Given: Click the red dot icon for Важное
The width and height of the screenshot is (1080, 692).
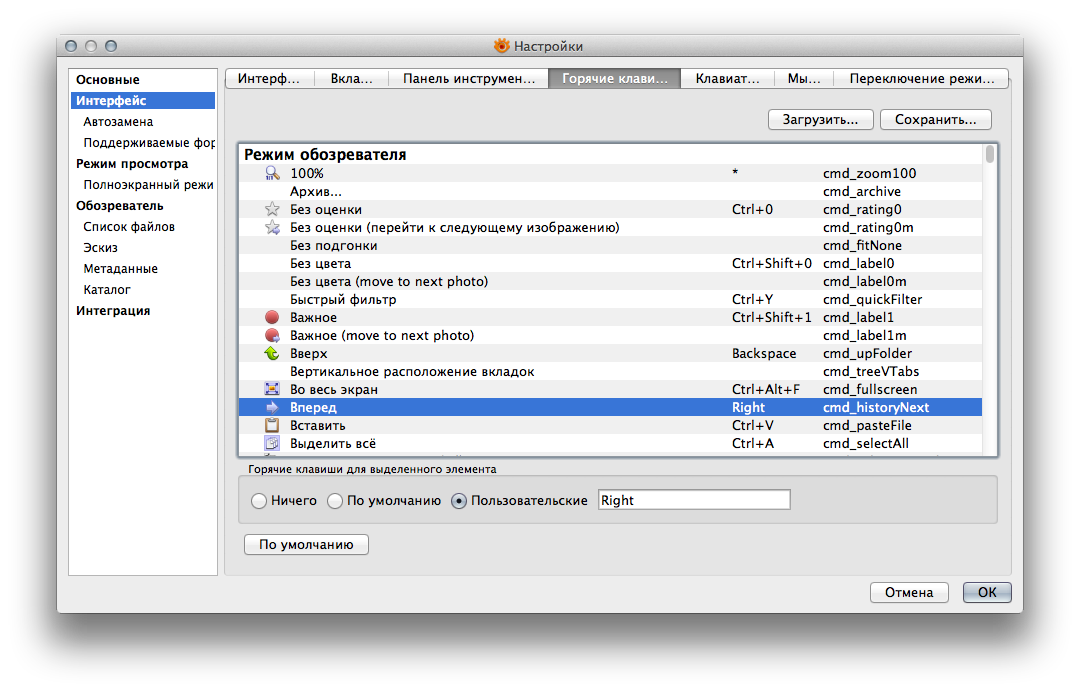Looking at the screenshot, I should [x=272, y=317].
